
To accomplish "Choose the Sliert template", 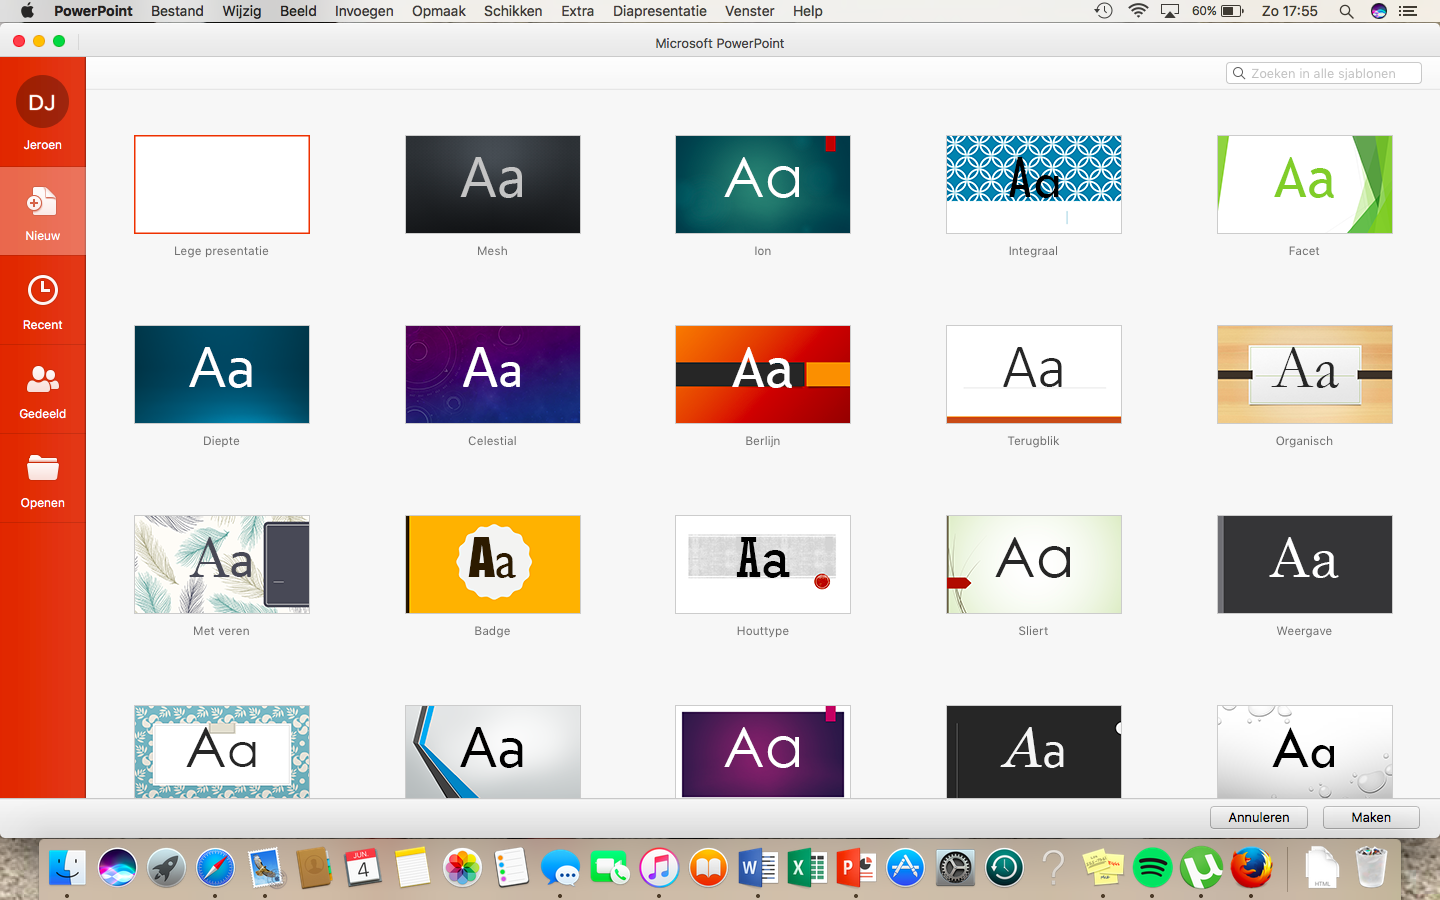I will 1034,564.
